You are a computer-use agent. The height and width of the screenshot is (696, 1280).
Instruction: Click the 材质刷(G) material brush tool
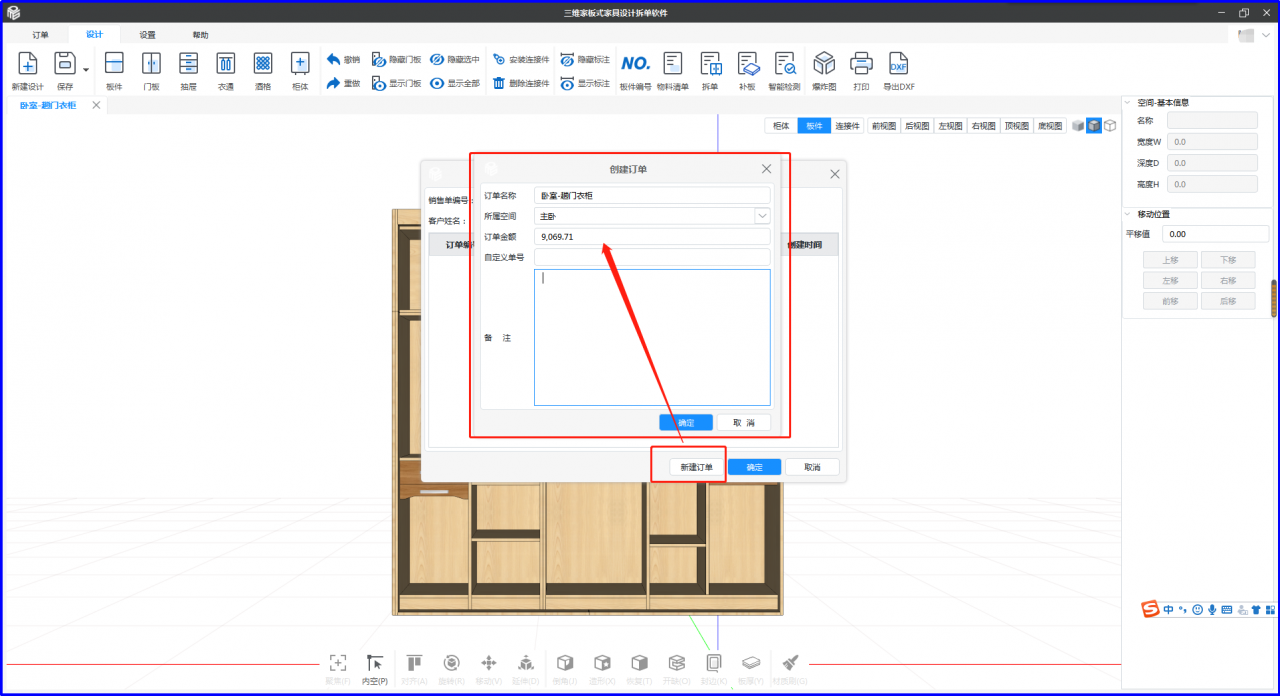(x=790, y=668)
